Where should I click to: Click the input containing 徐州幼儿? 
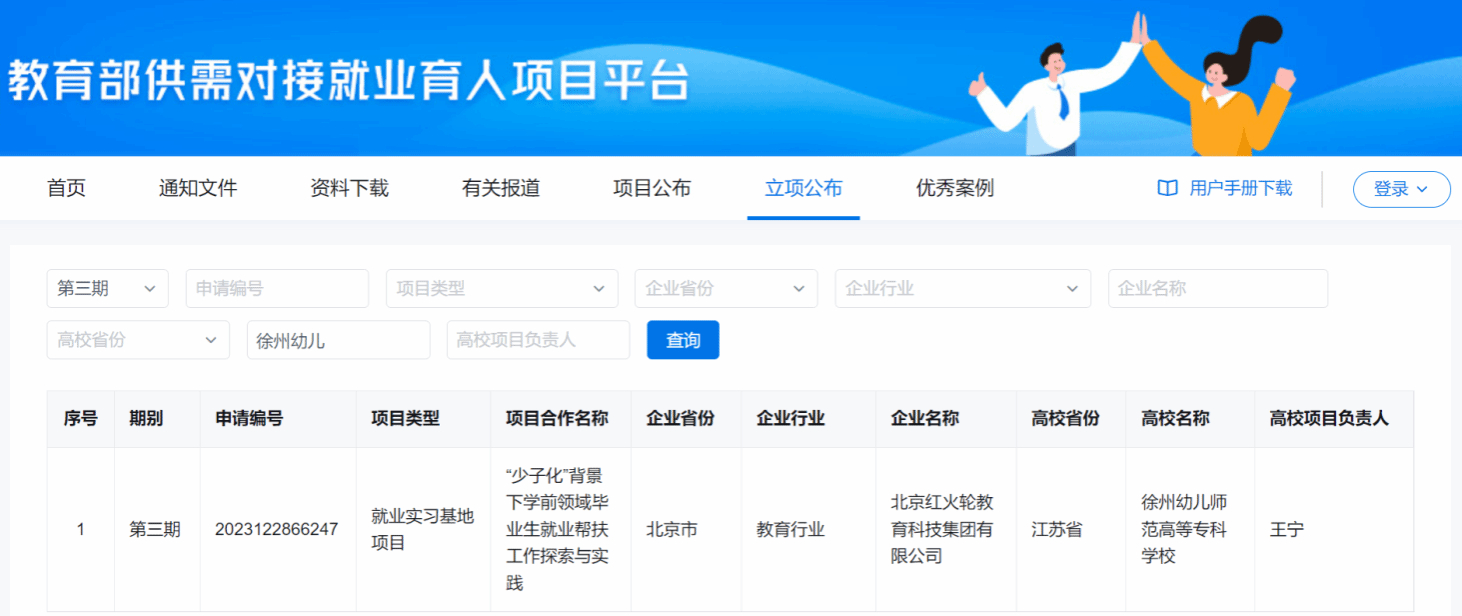point(338,340)
